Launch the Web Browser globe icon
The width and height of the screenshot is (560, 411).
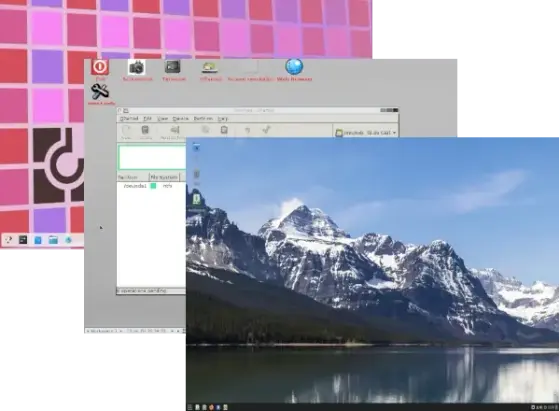pos(294,67)
